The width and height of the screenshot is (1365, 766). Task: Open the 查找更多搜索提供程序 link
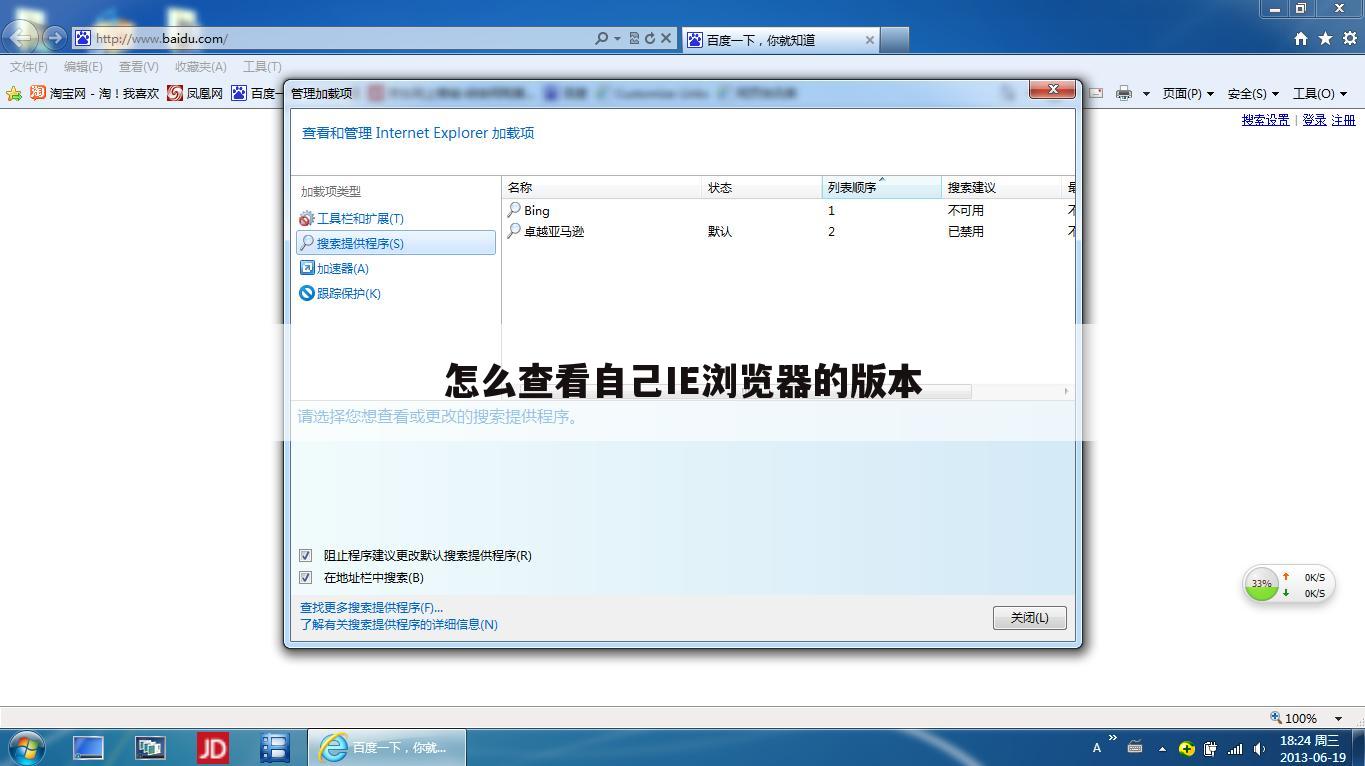click(371, 607)
